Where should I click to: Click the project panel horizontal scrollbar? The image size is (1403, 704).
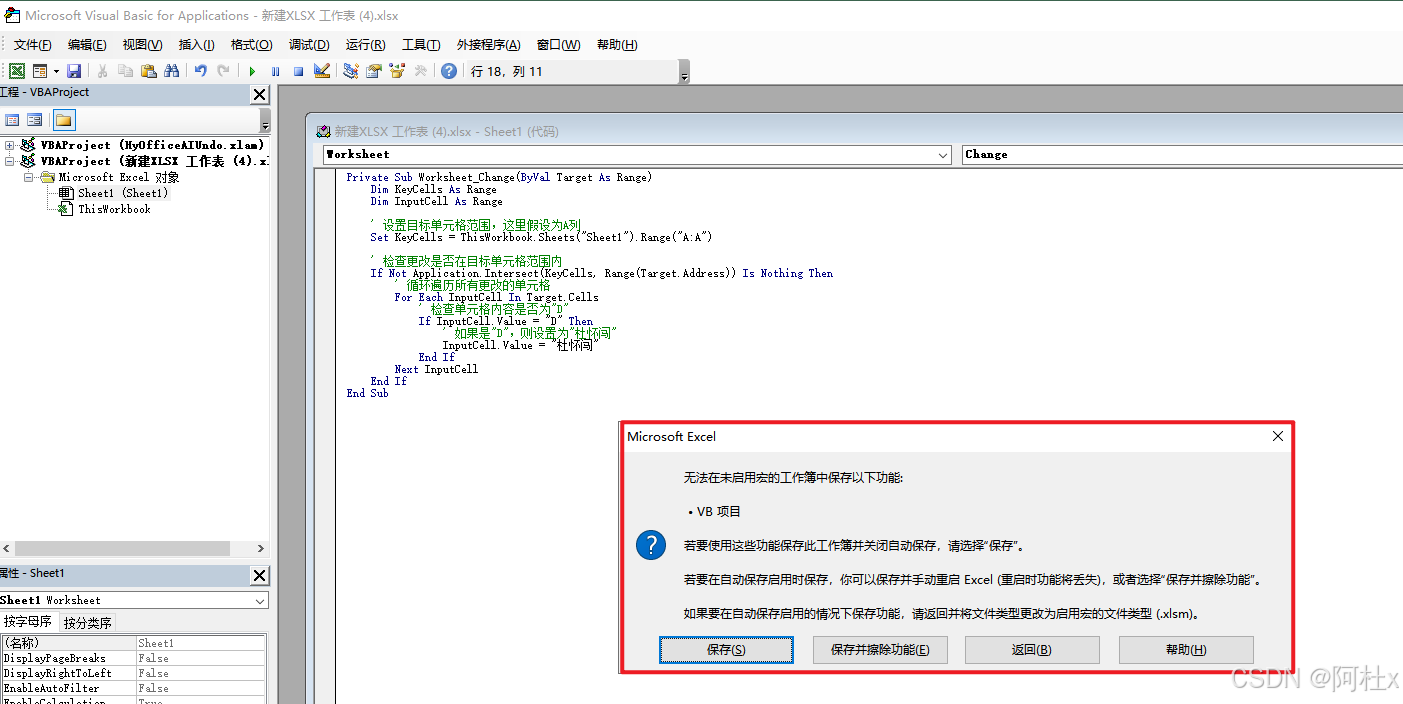click(123, 549)
